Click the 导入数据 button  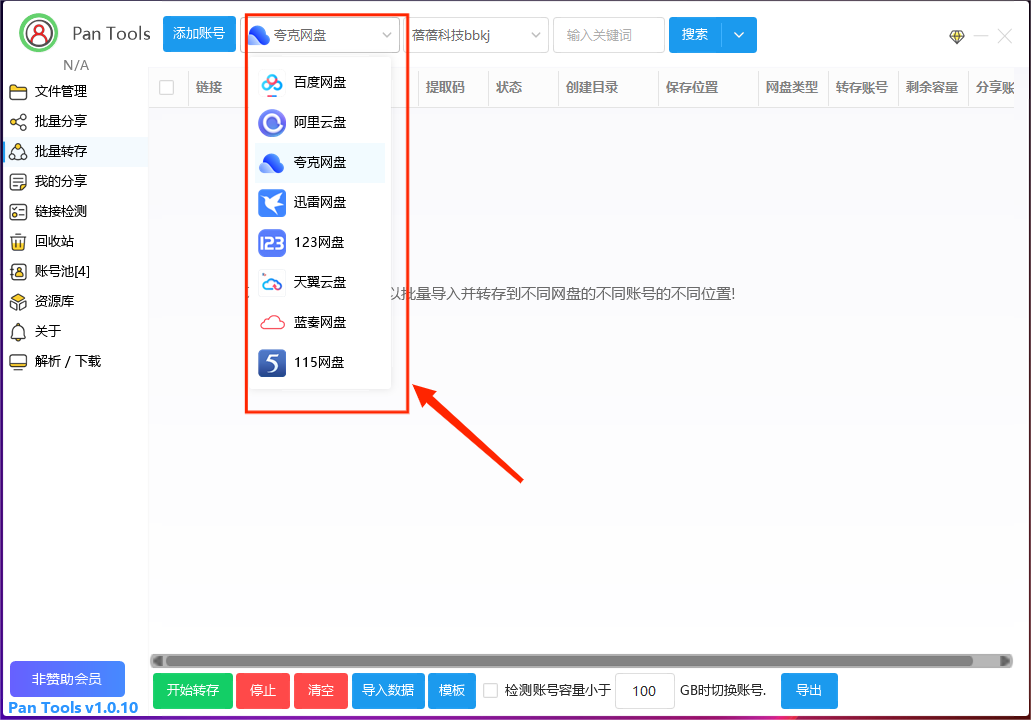click(388, 691)
